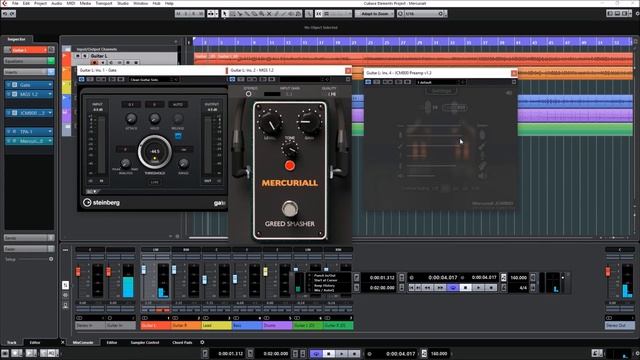The width and height of the screenshot is (640, 360).
Task: Open the 1/16 quantize preset dropdown
Action: click(x=424, y=14)
